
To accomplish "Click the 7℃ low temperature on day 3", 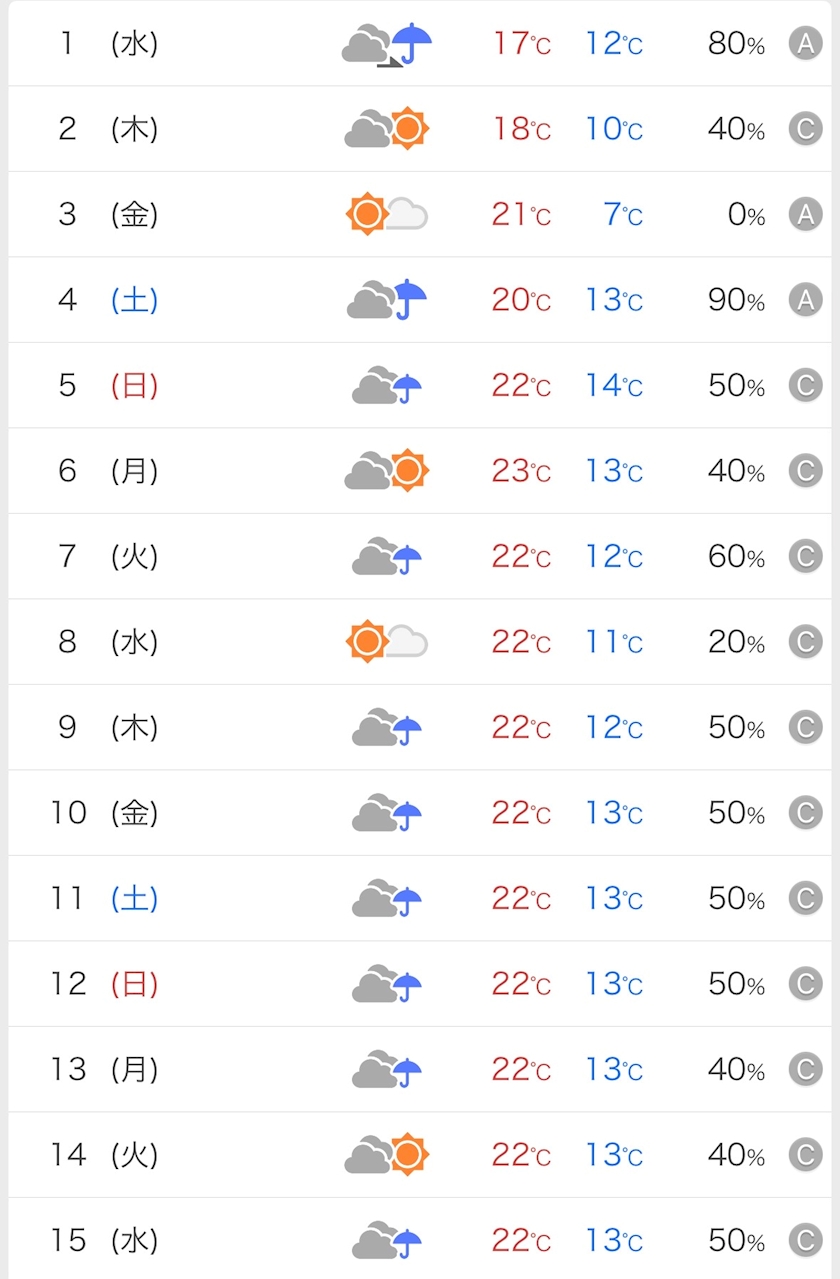I will 622,215.
